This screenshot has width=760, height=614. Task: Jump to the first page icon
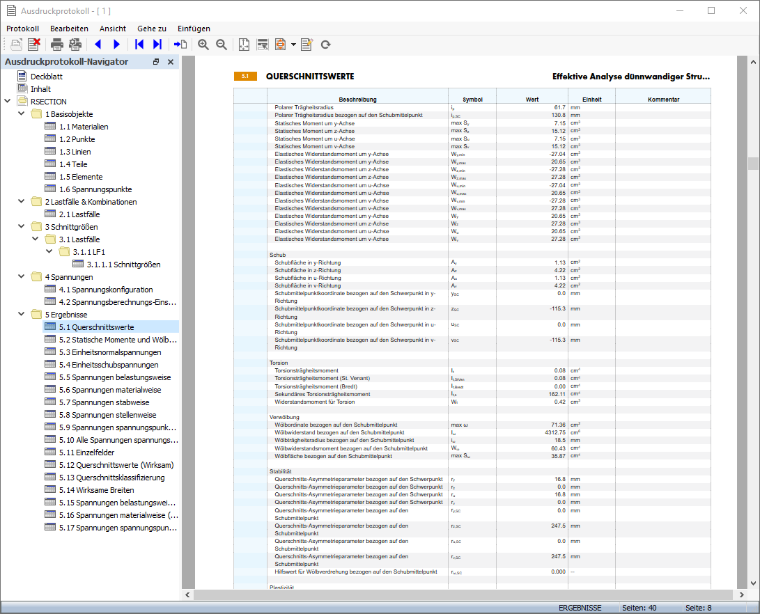click(x=139, y=44)
